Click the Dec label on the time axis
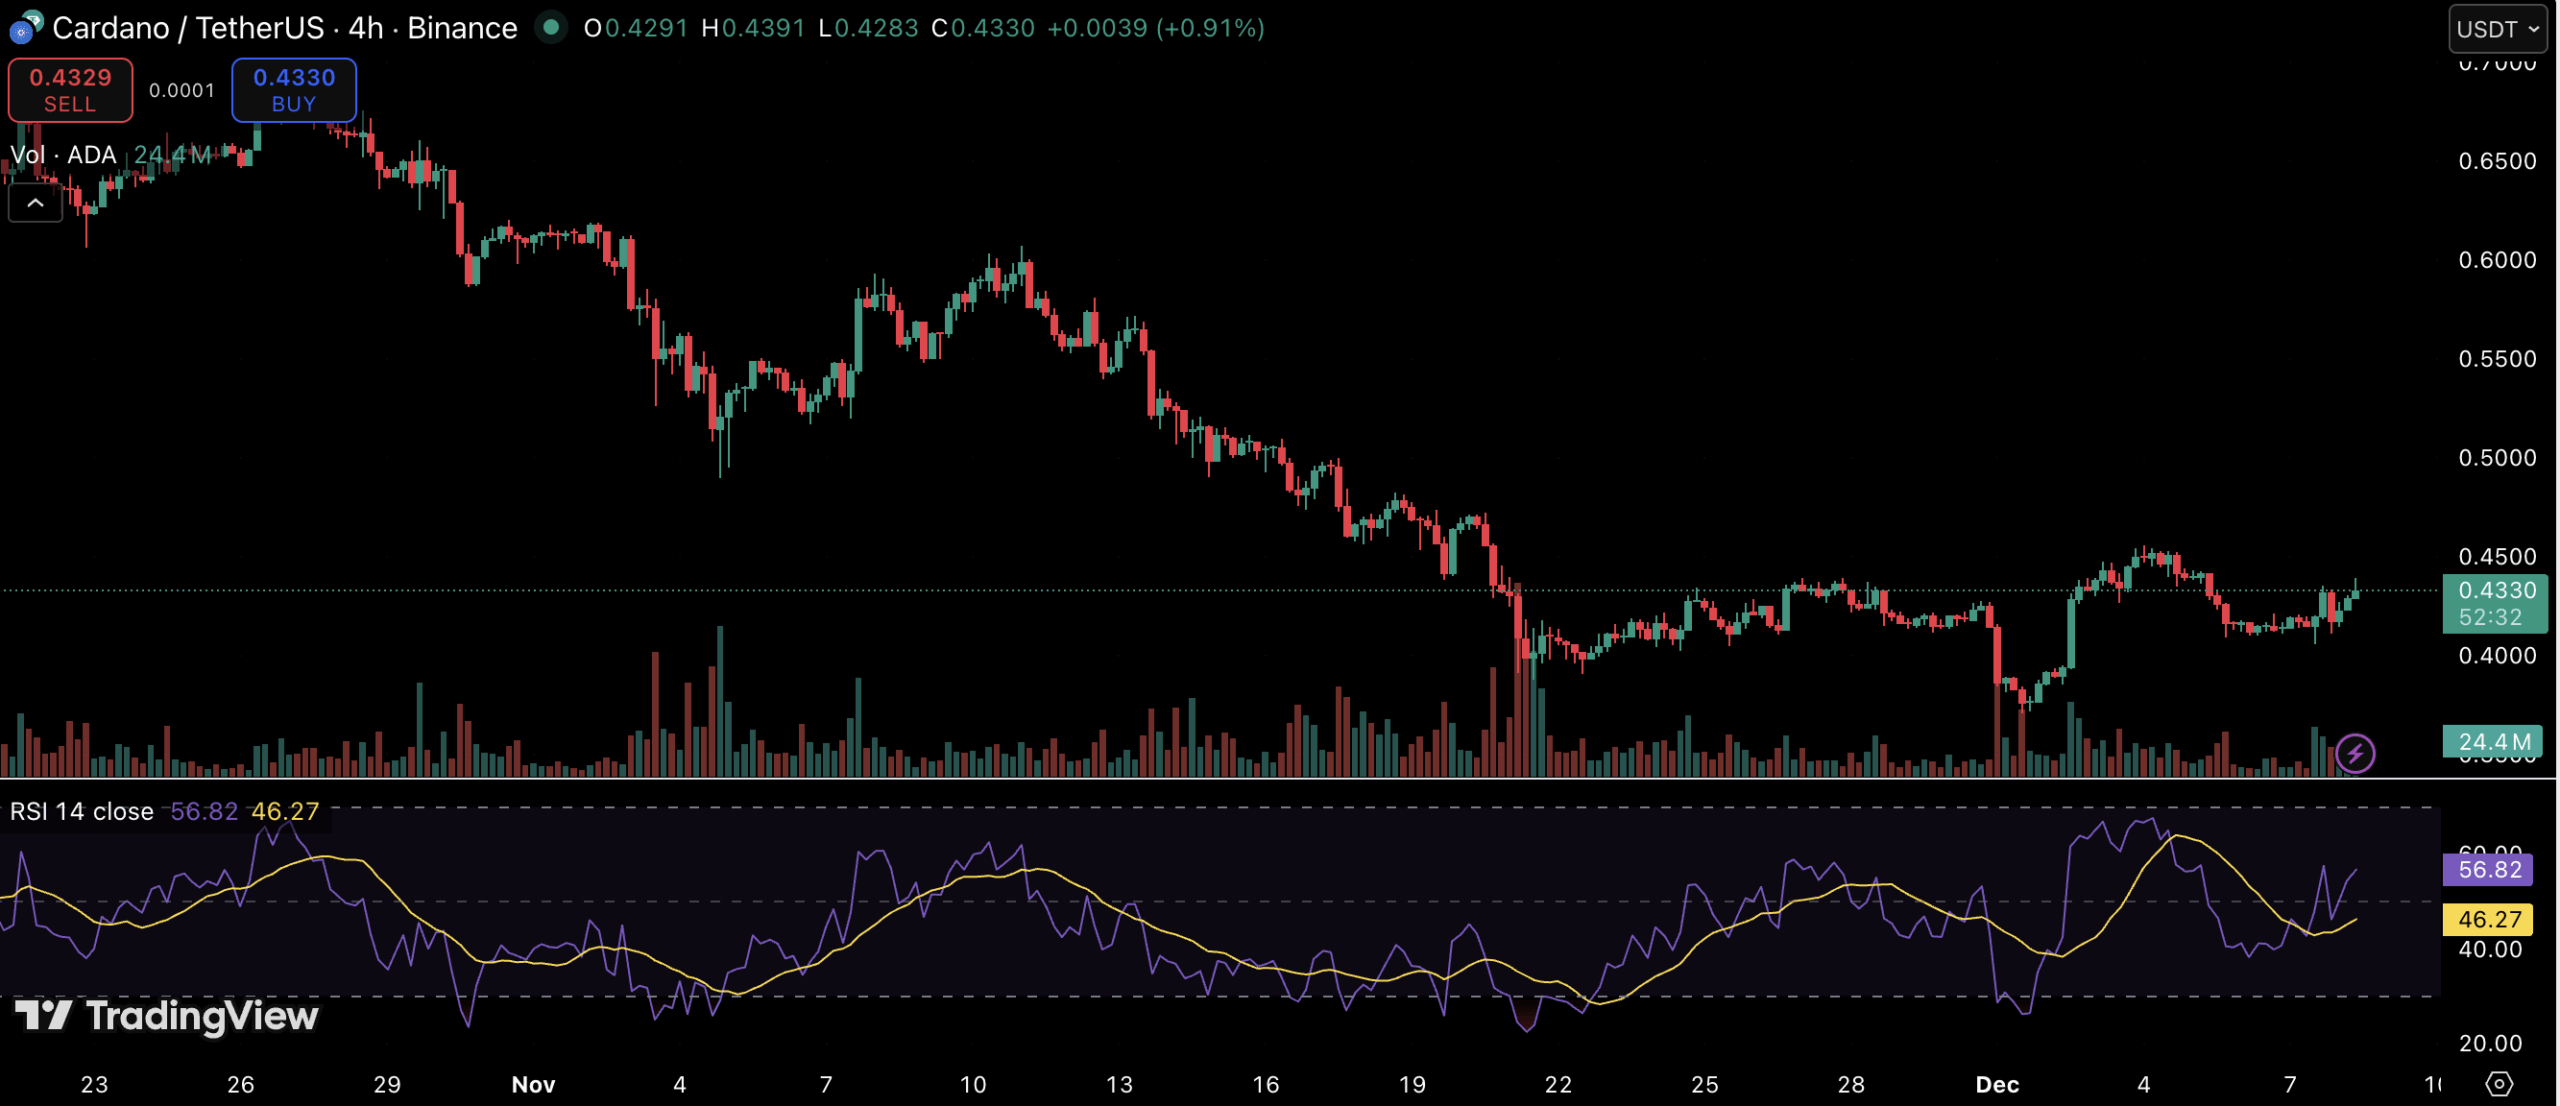This screenshot has height=1106, width=2560. [x=1999, y=1083]
